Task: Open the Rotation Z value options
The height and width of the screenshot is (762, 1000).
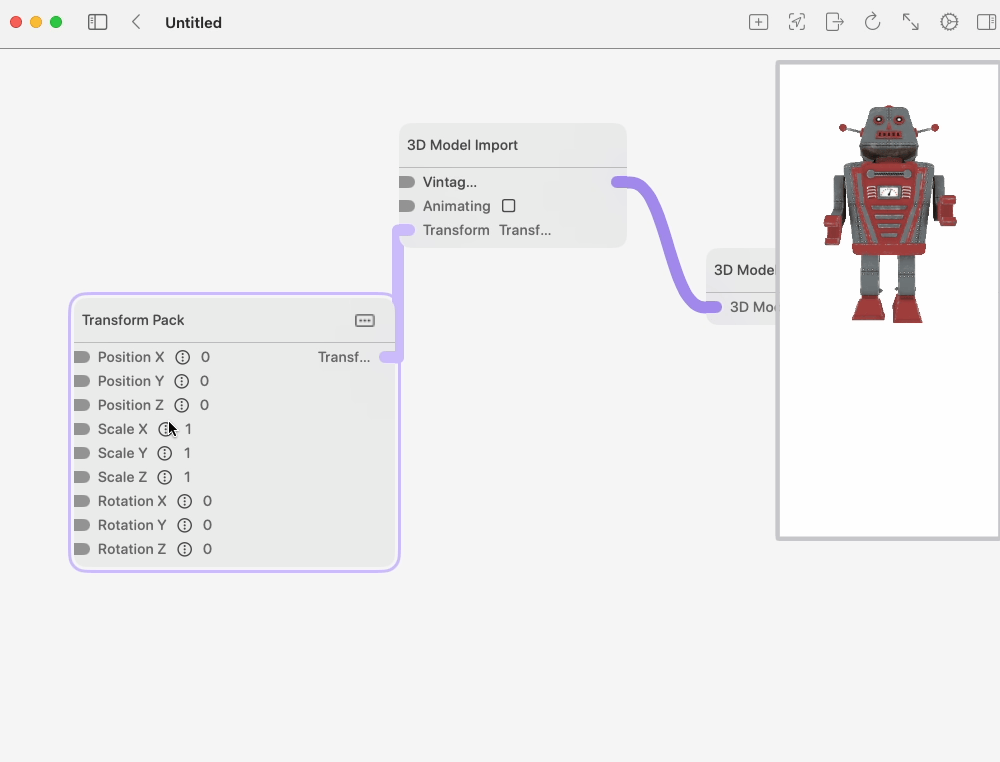Action: pos(184,549)
